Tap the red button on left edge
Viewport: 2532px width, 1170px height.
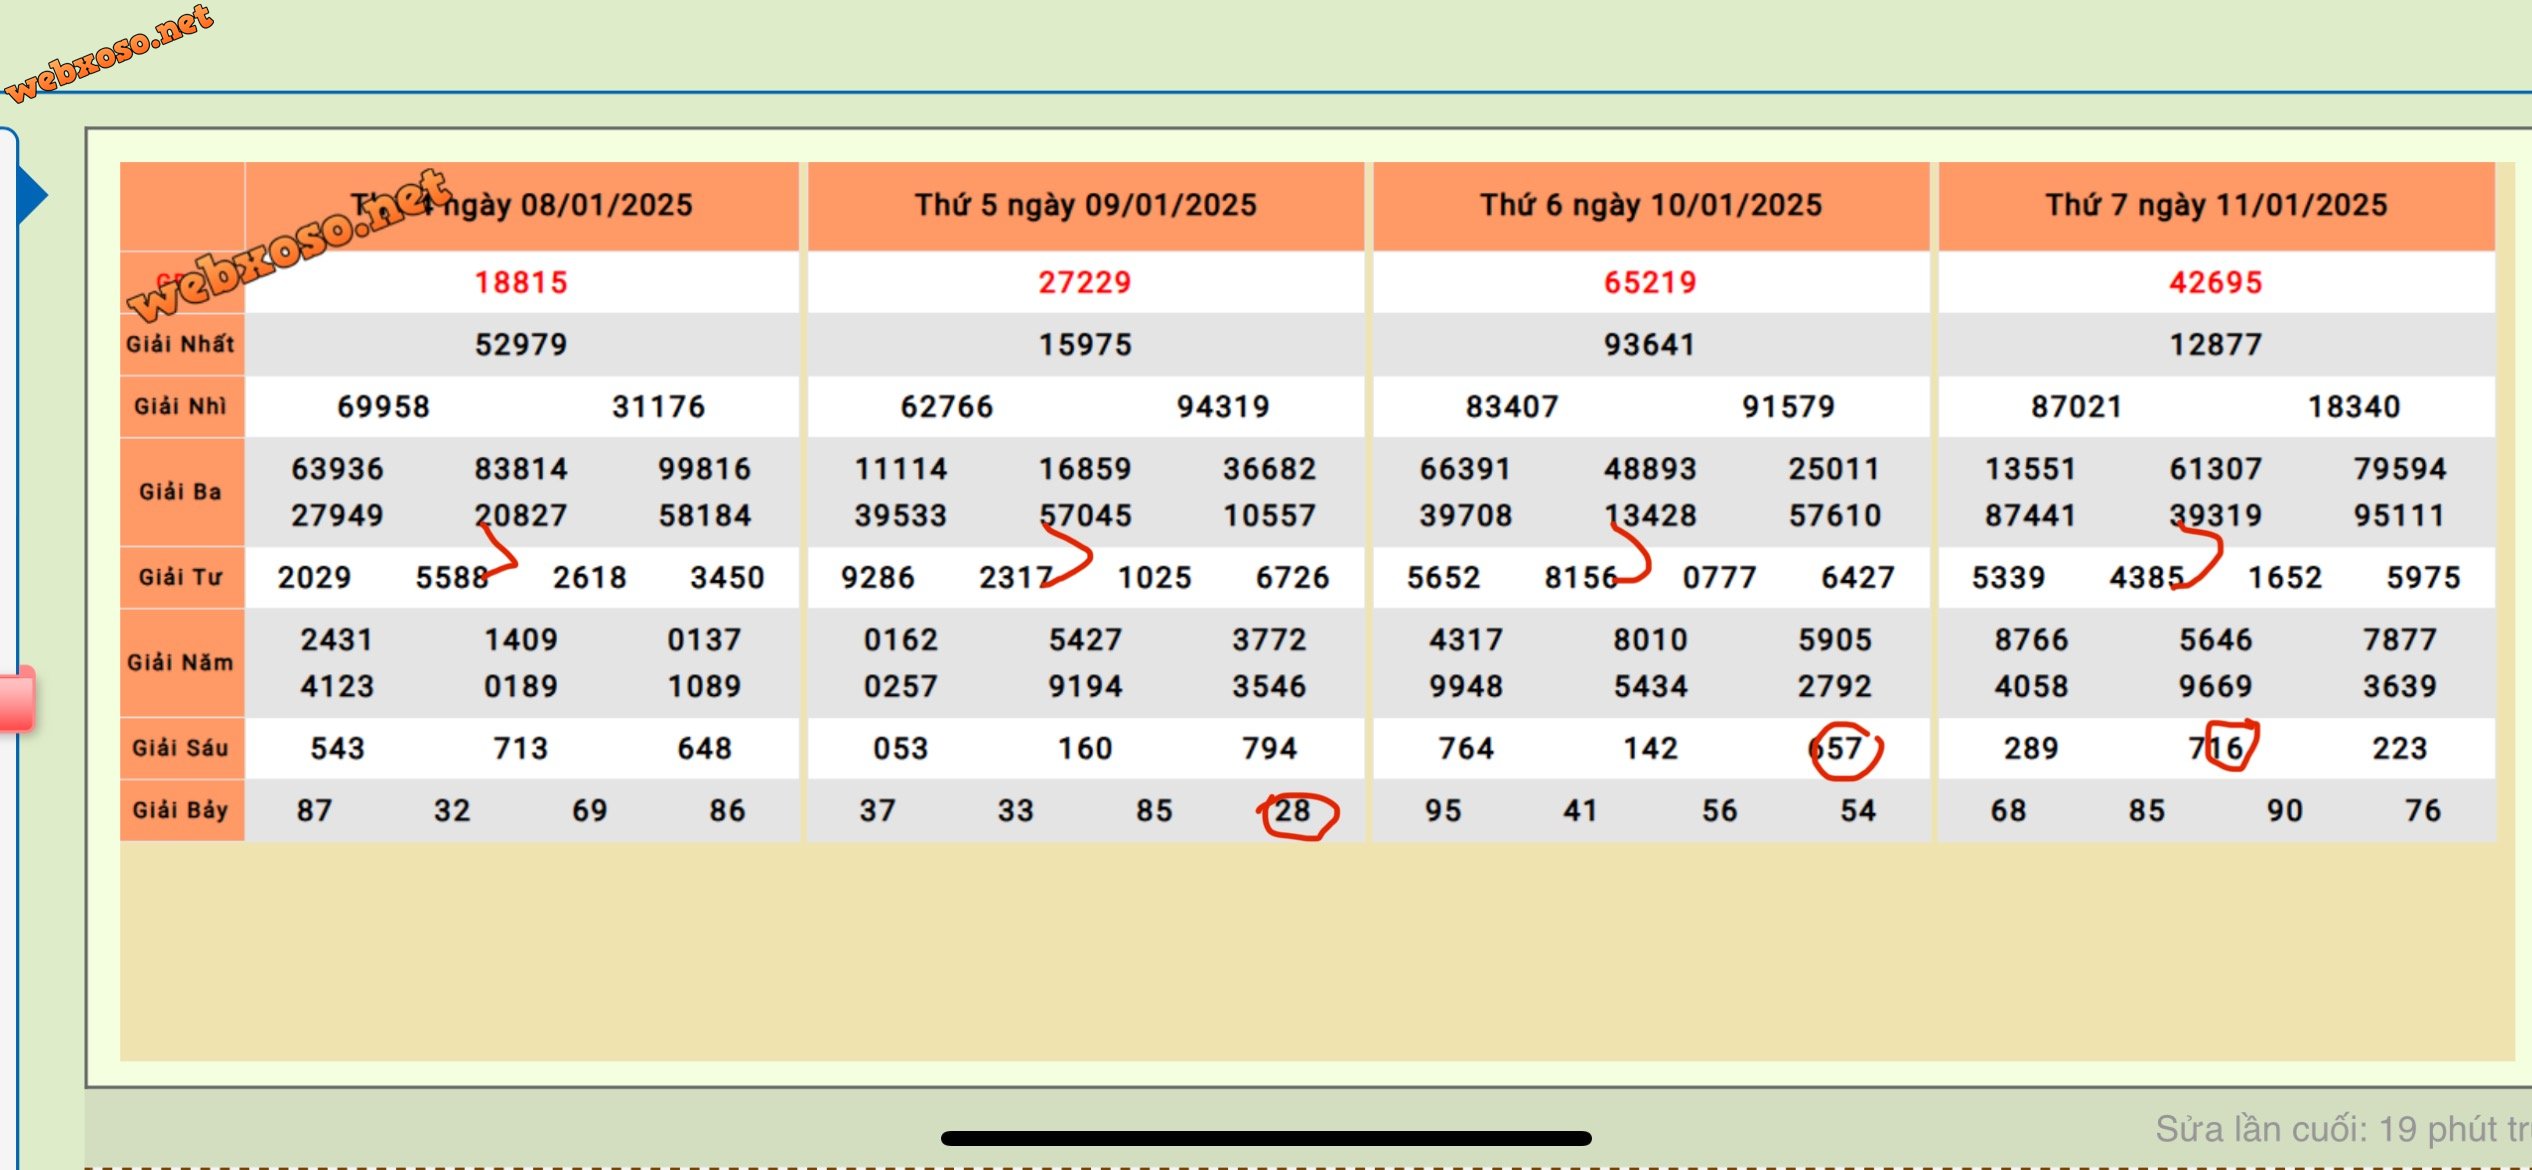tap(17, 700)
